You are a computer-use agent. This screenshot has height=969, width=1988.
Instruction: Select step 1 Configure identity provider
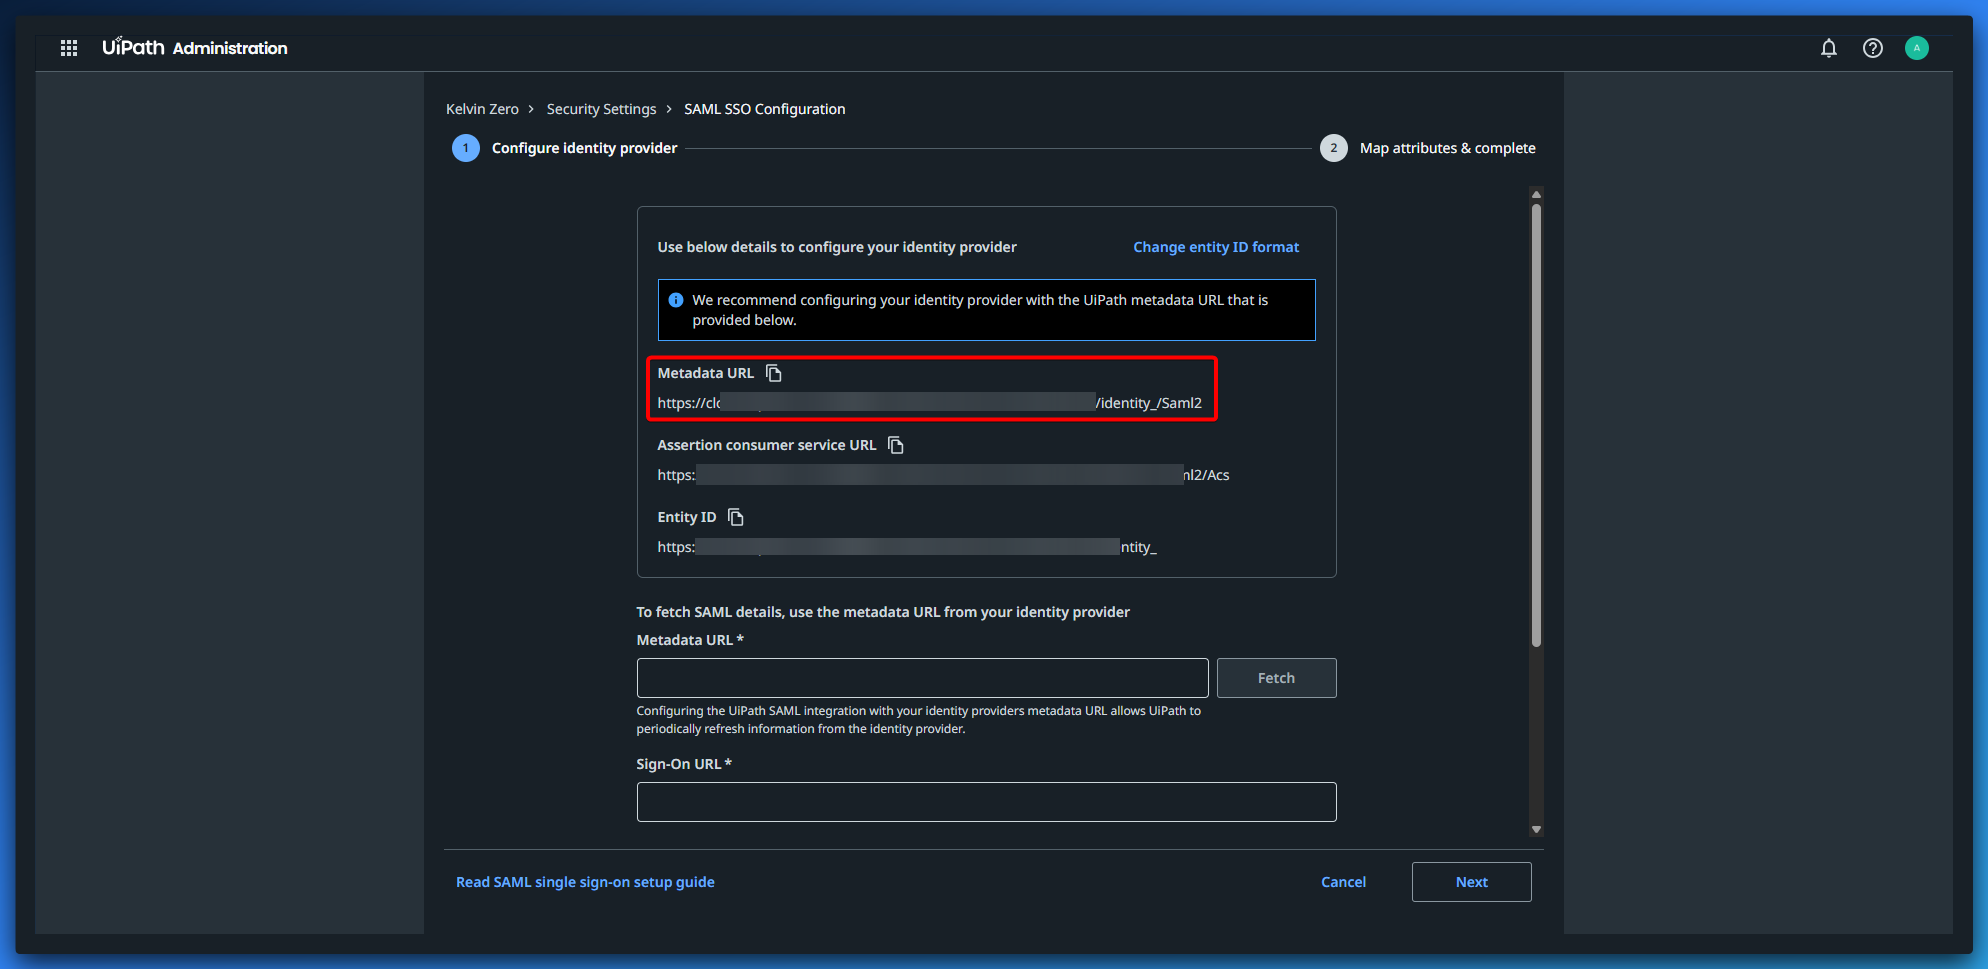click(565, 148)
